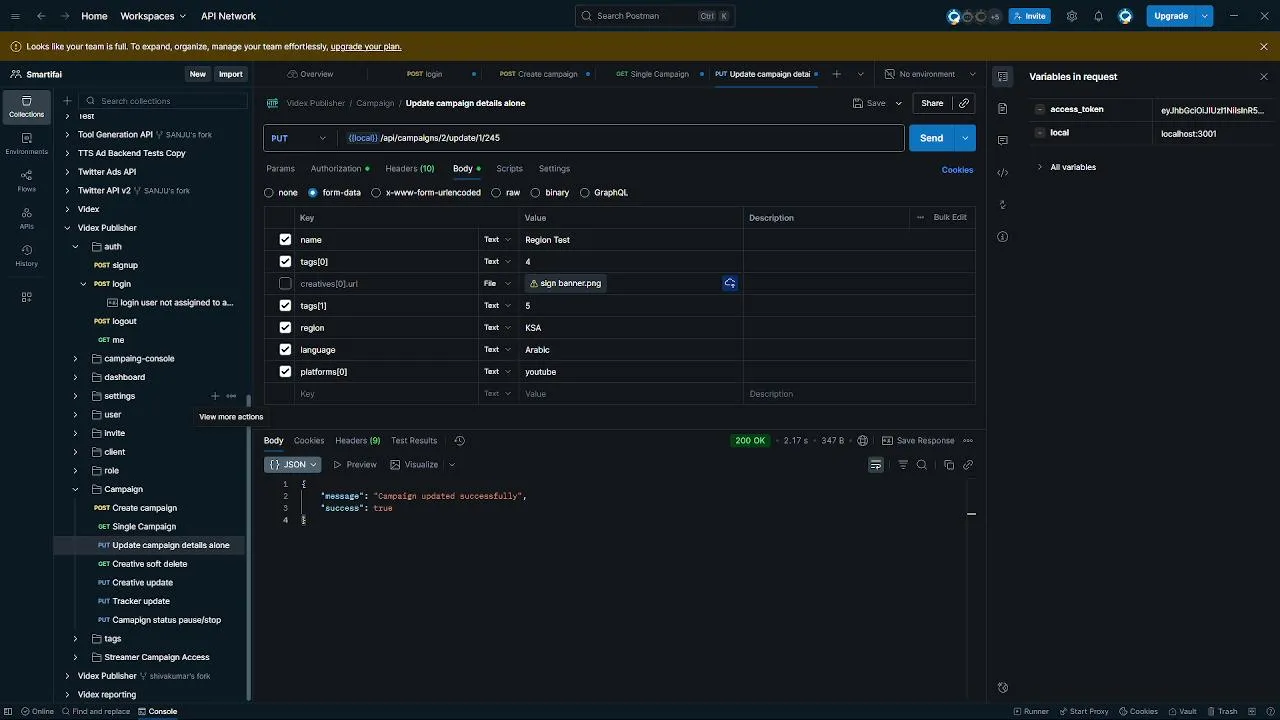Viewport: 1280px width, 720px height.
Task: Open the Collections sidebar panel
Action: (x=26, y=106)
